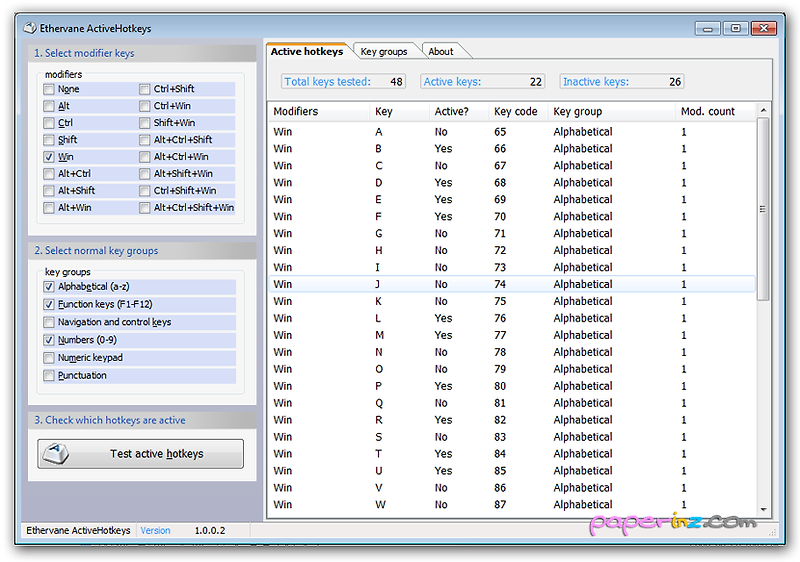
Task: Click the Key group column header
Action: [612, 111]
